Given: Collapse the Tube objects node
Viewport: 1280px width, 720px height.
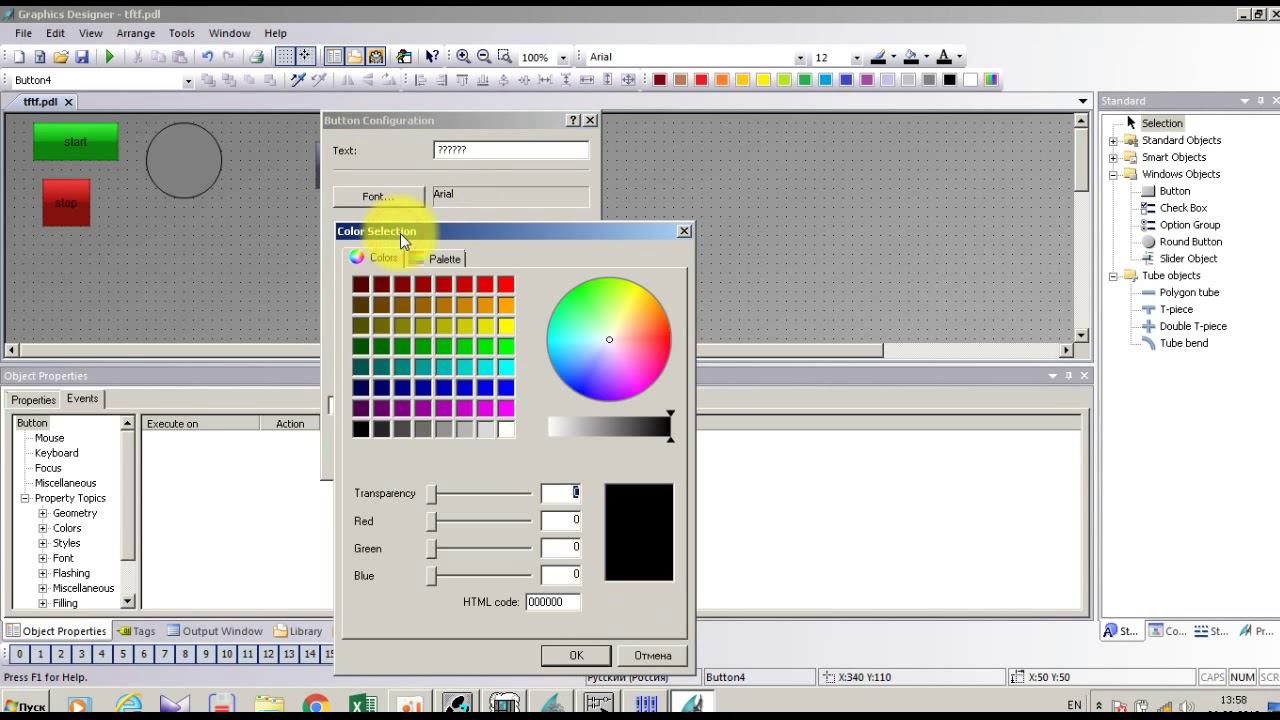Looking at the screenshot, I should (x=1113, y=276).
